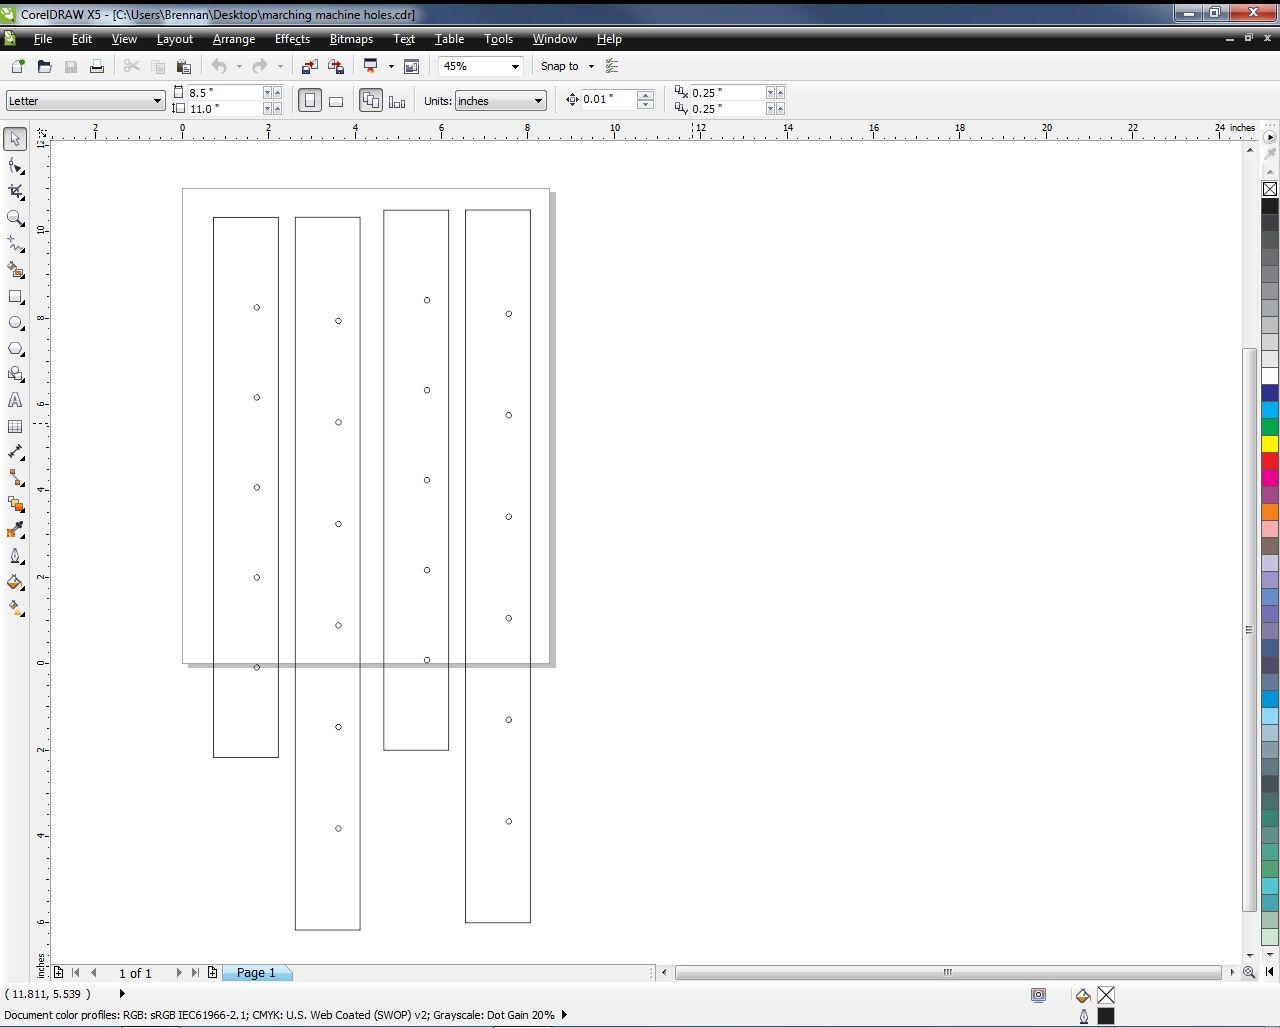Expand the Undo history arrow

(239, 66)
